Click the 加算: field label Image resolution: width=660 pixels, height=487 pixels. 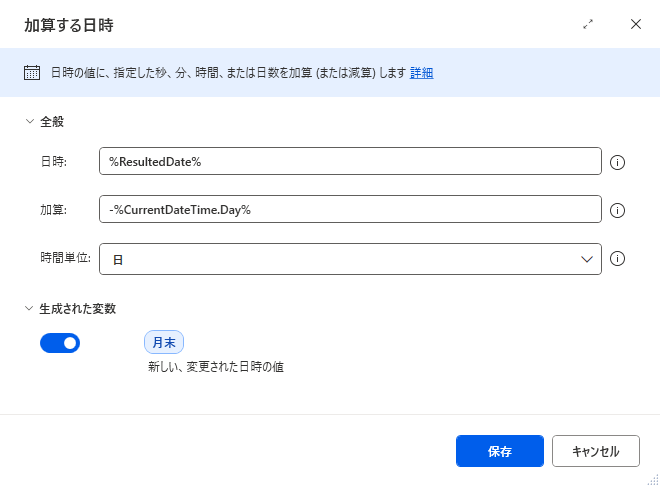coord(53,209)
